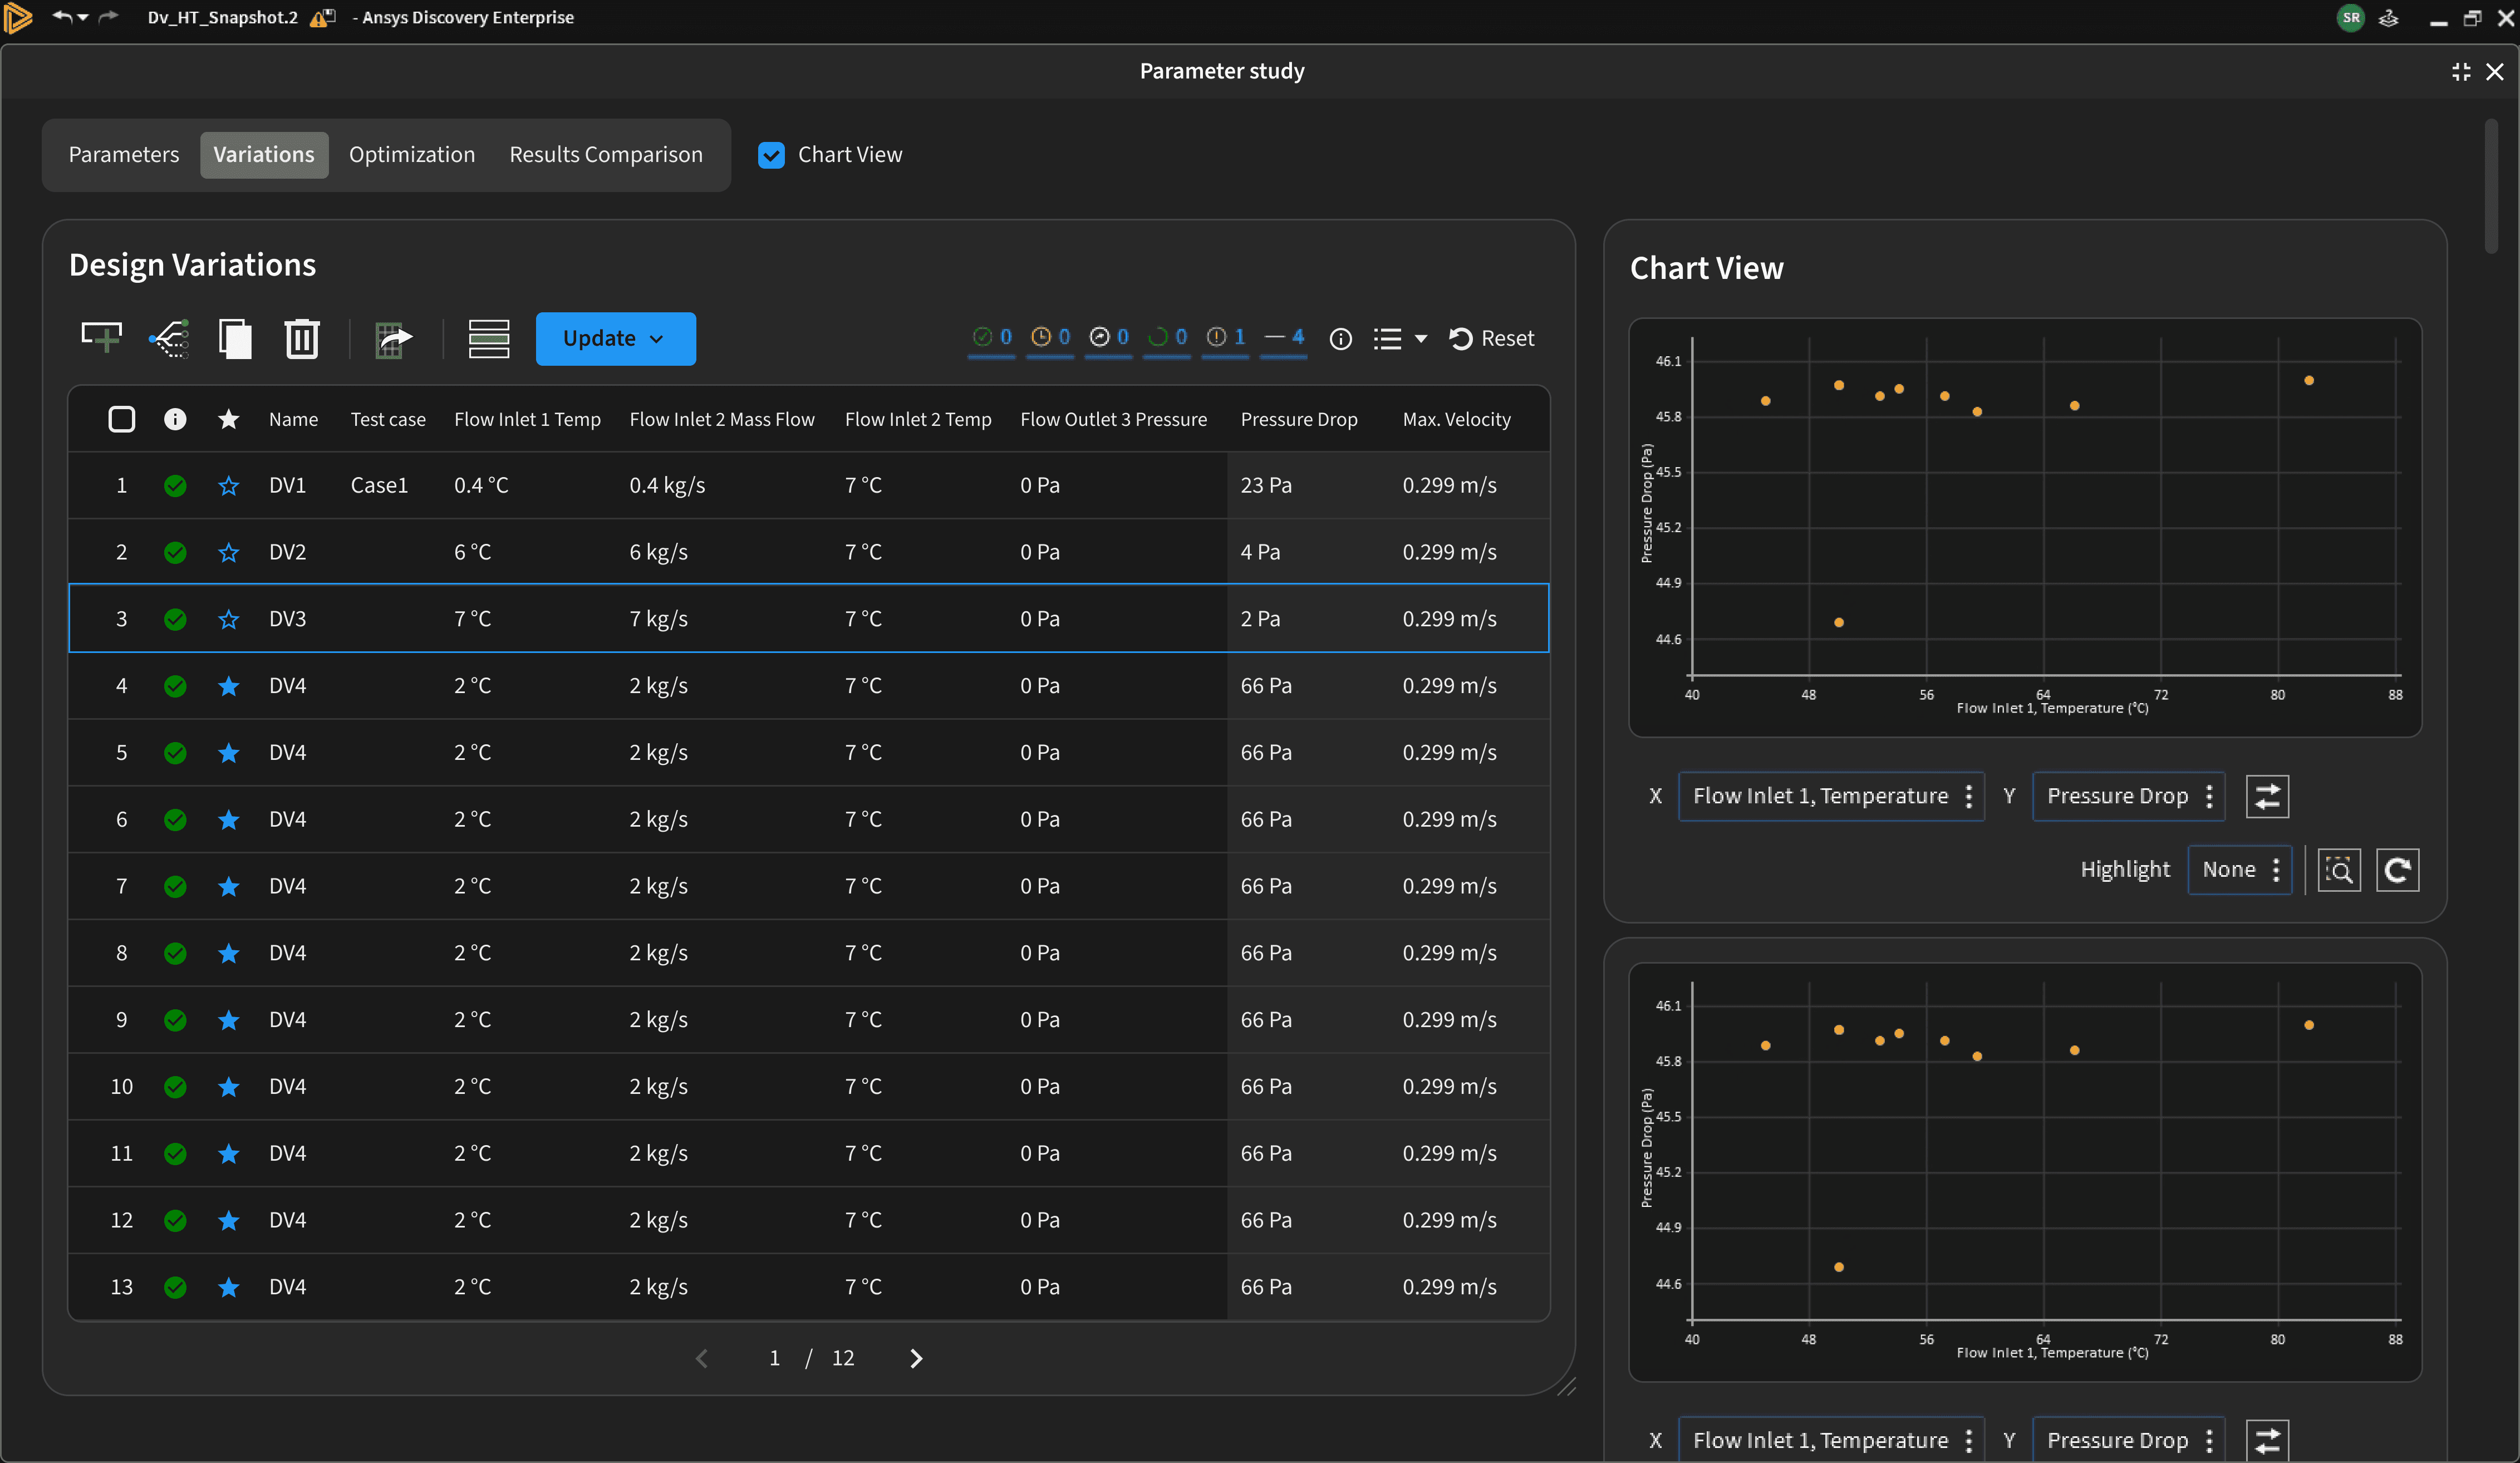Delete selected variations with trash icon
This screenshot has width=2520, height=1463.
(301, 338)
